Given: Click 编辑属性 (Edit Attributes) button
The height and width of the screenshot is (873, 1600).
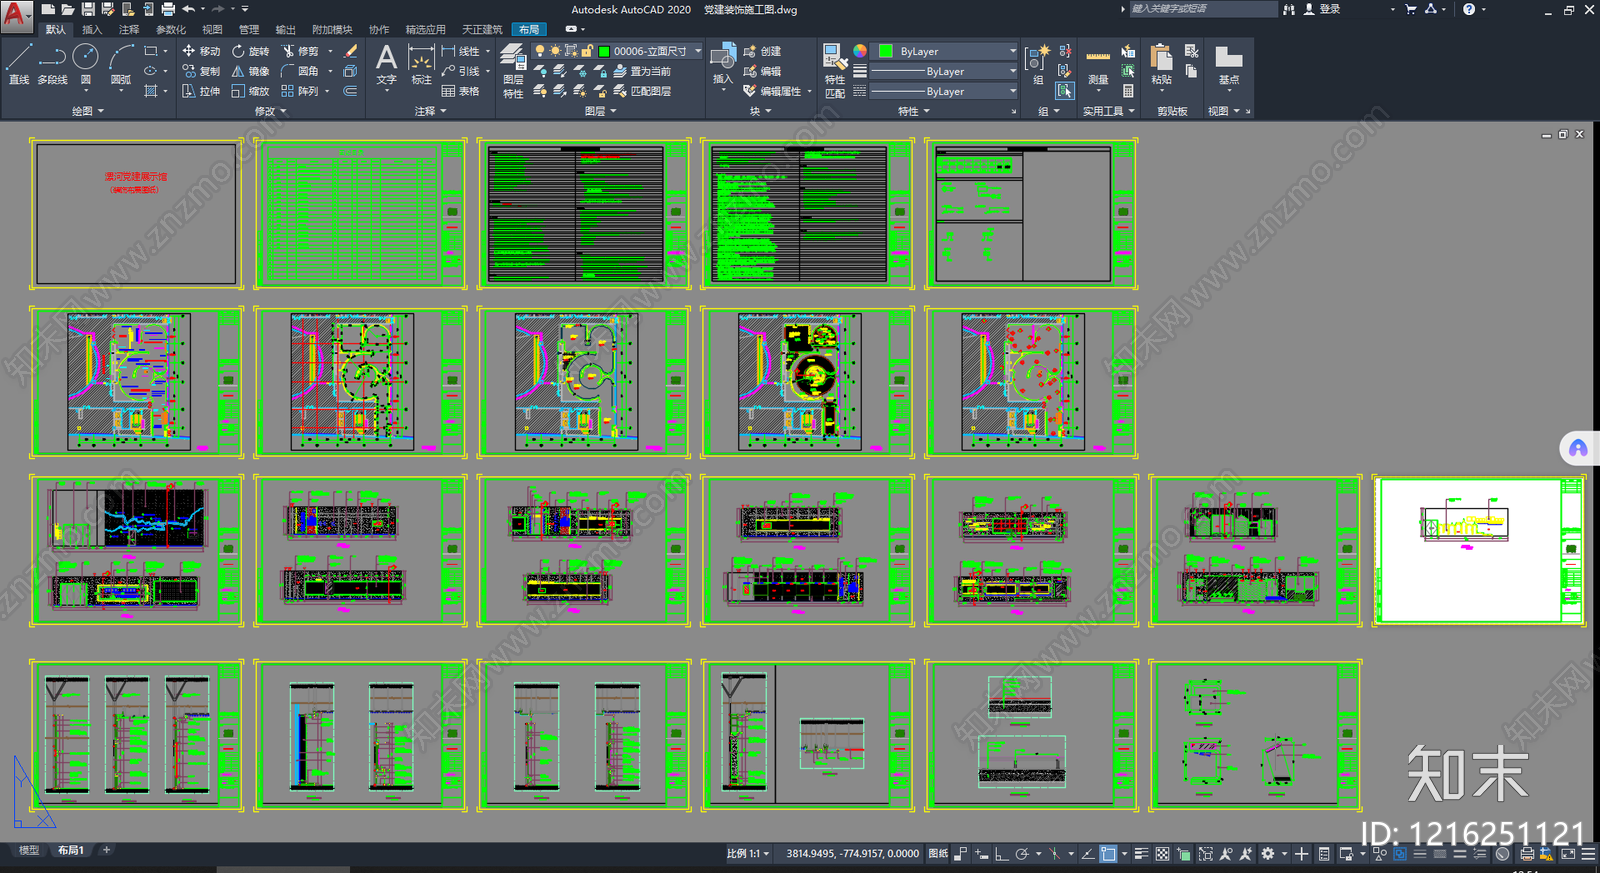Looking at the screenshot, I should [x=772, y=91].
